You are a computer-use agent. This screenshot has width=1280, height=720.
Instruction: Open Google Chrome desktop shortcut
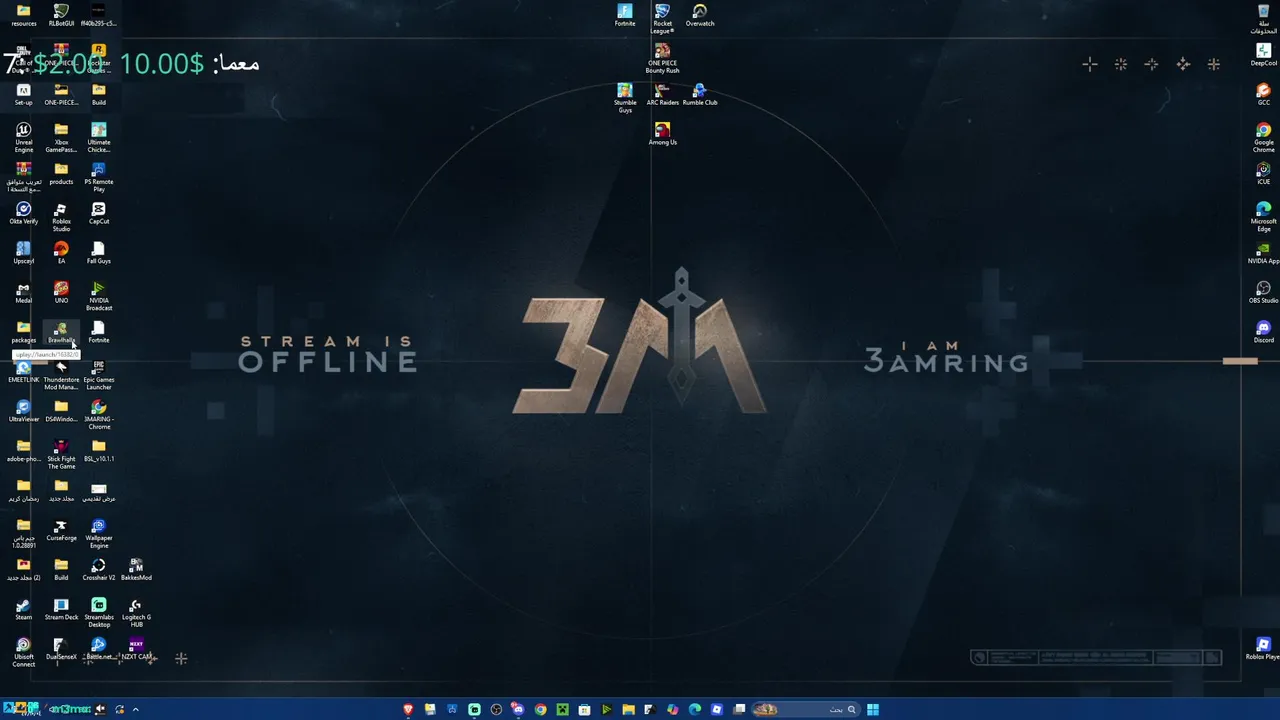pyautogui.click(x=1264, y=137)
